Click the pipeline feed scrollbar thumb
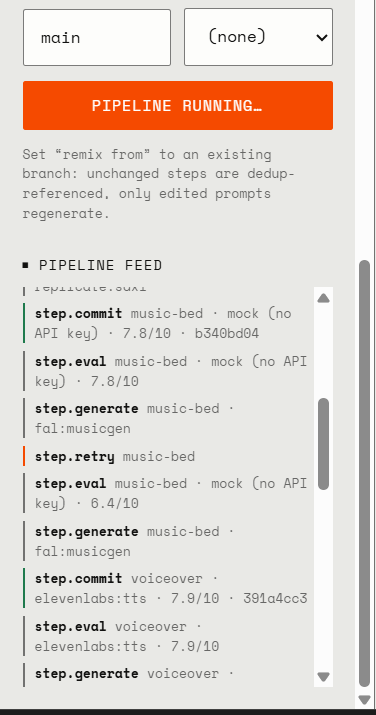The width and height of the screenshot is (376, 715). pyautogui.click(x=323, y=444)
